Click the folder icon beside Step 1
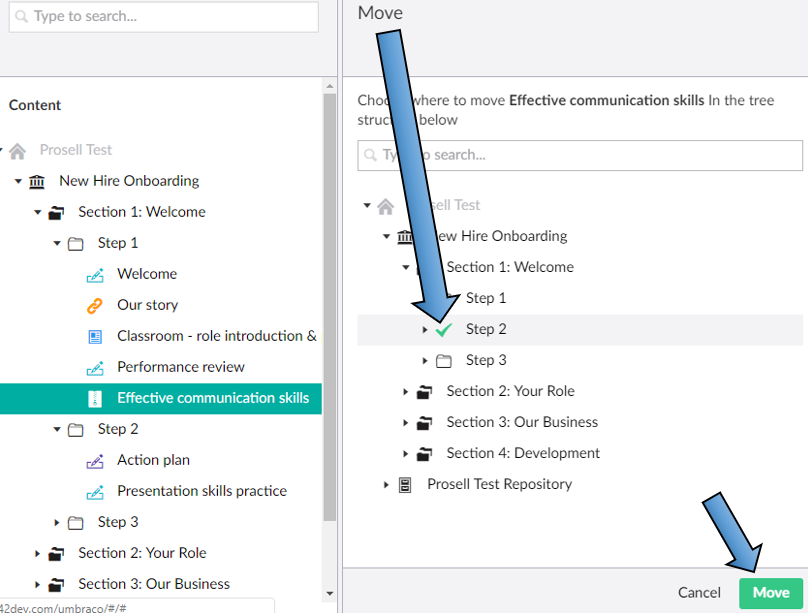The width and height of the screenshot is (808, 613). (77, 242)
